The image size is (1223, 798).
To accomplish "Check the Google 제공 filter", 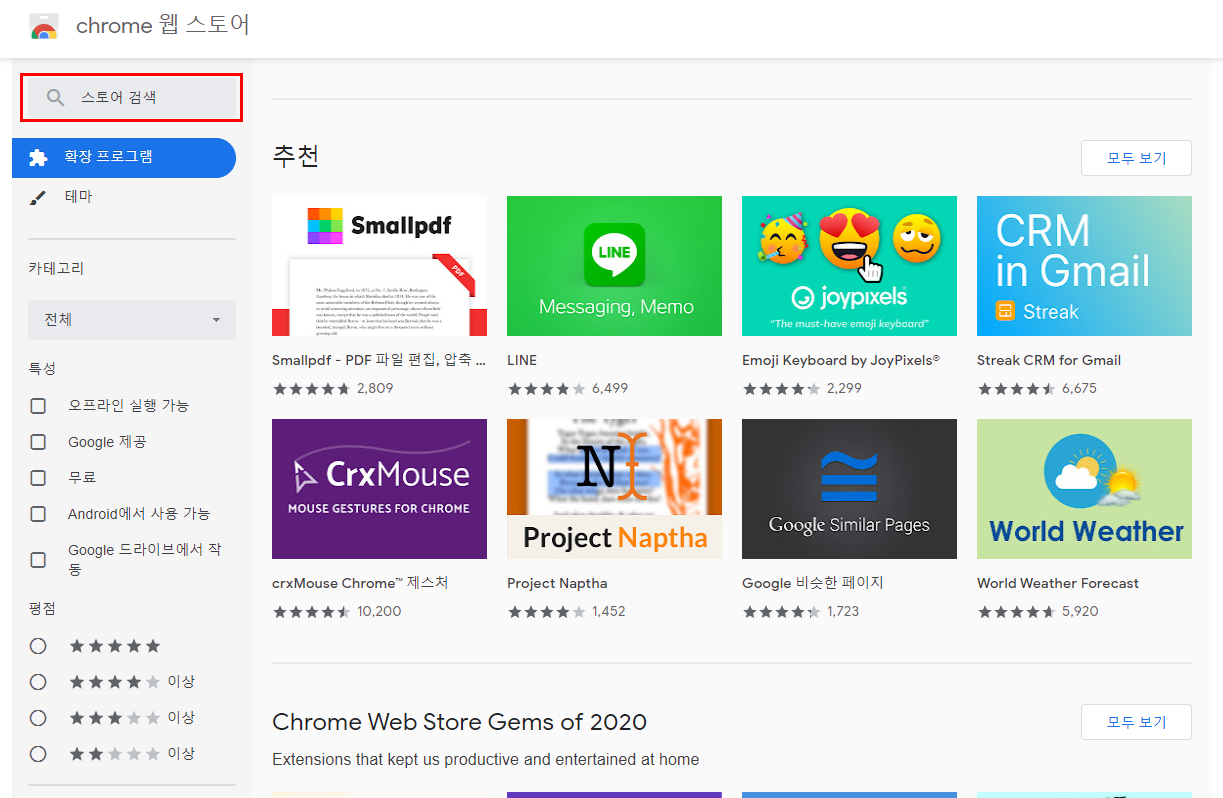I will tap(38, 442).
